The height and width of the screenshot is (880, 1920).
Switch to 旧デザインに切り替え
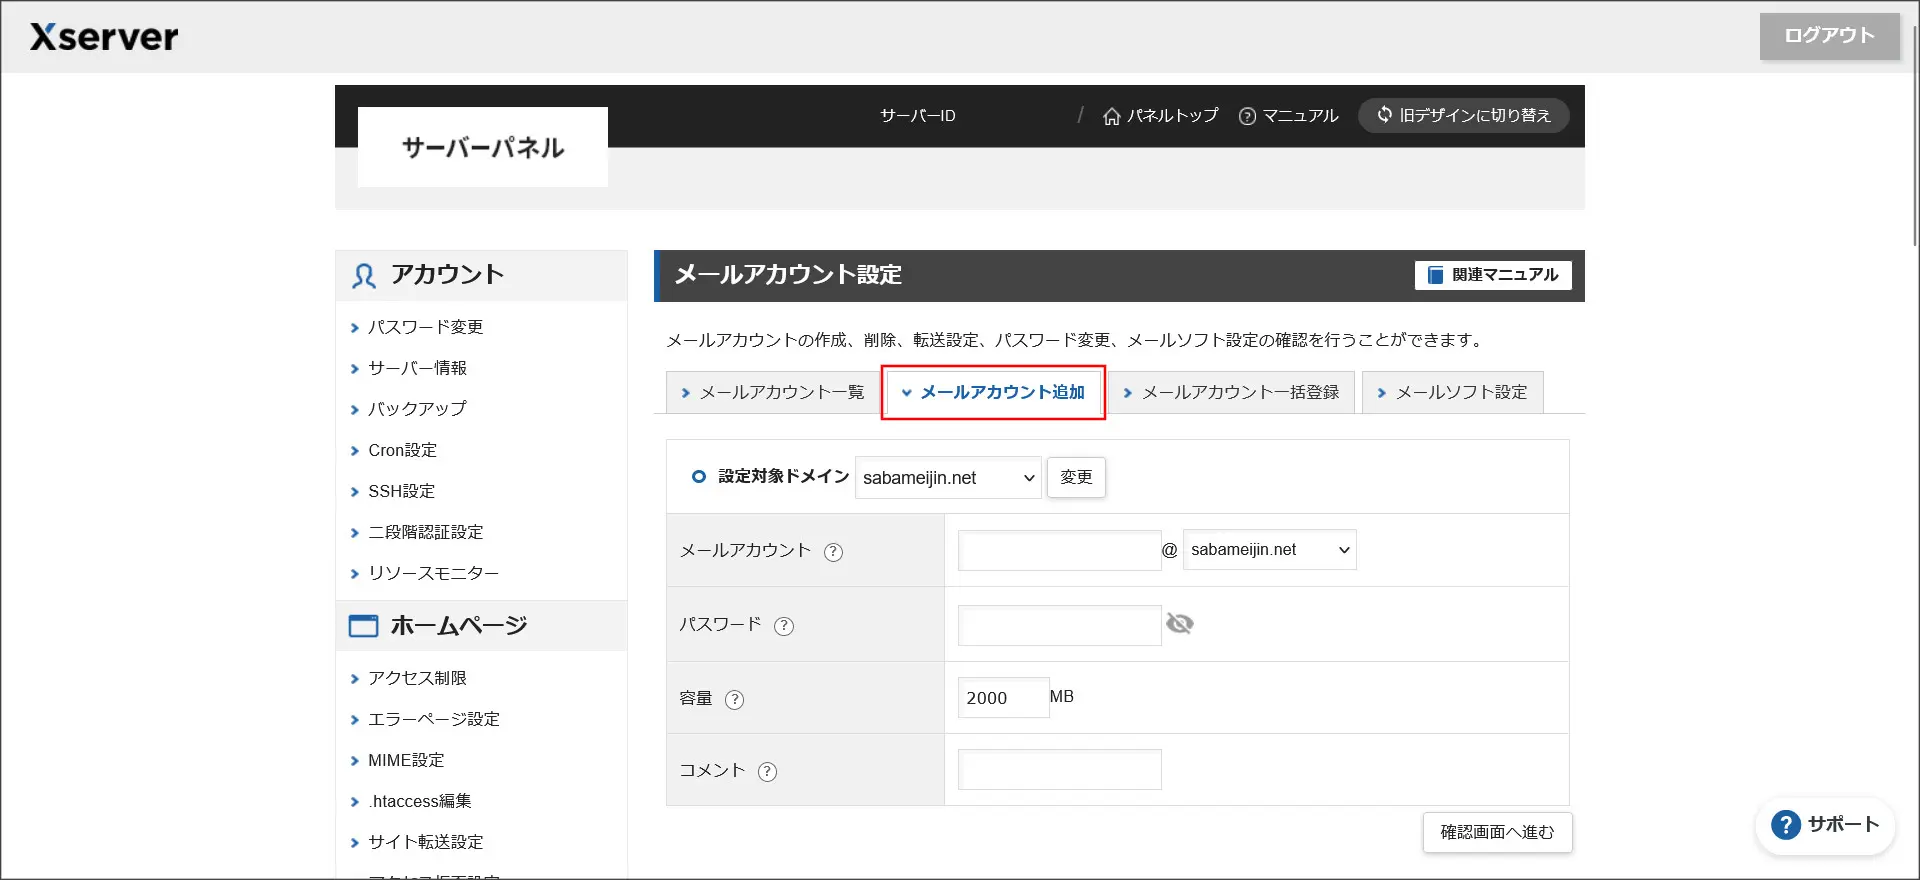(x=1463, y=116)
